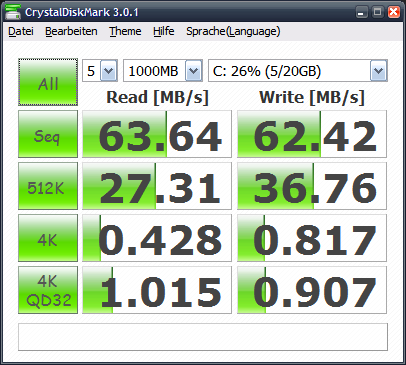Click the empty comment field at bottom
Screen dimensions: 406x365
point(203,337)
